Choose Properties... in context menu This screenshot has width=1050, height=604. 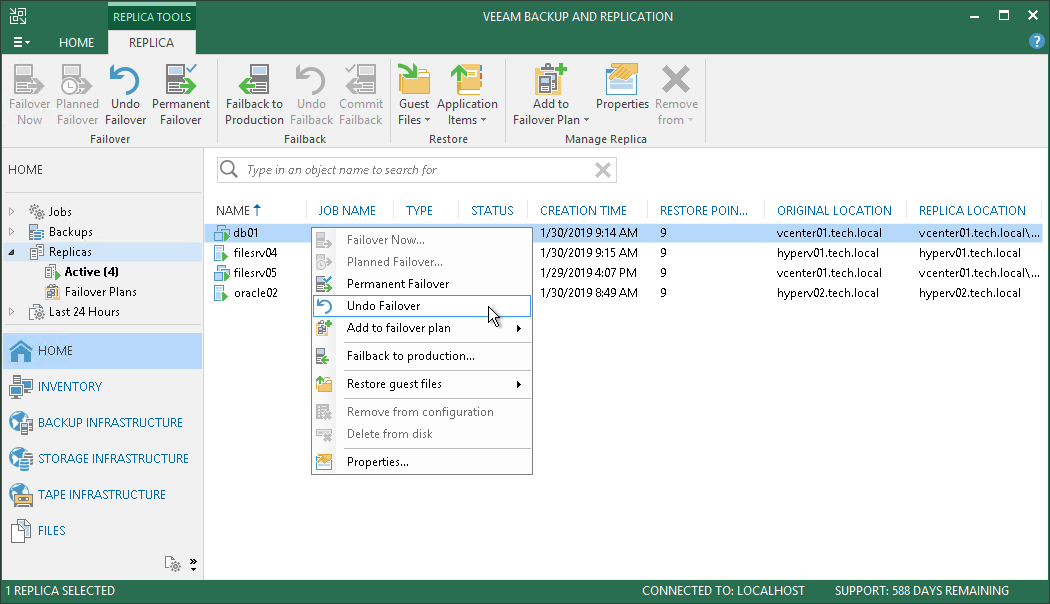pos(422,462)
